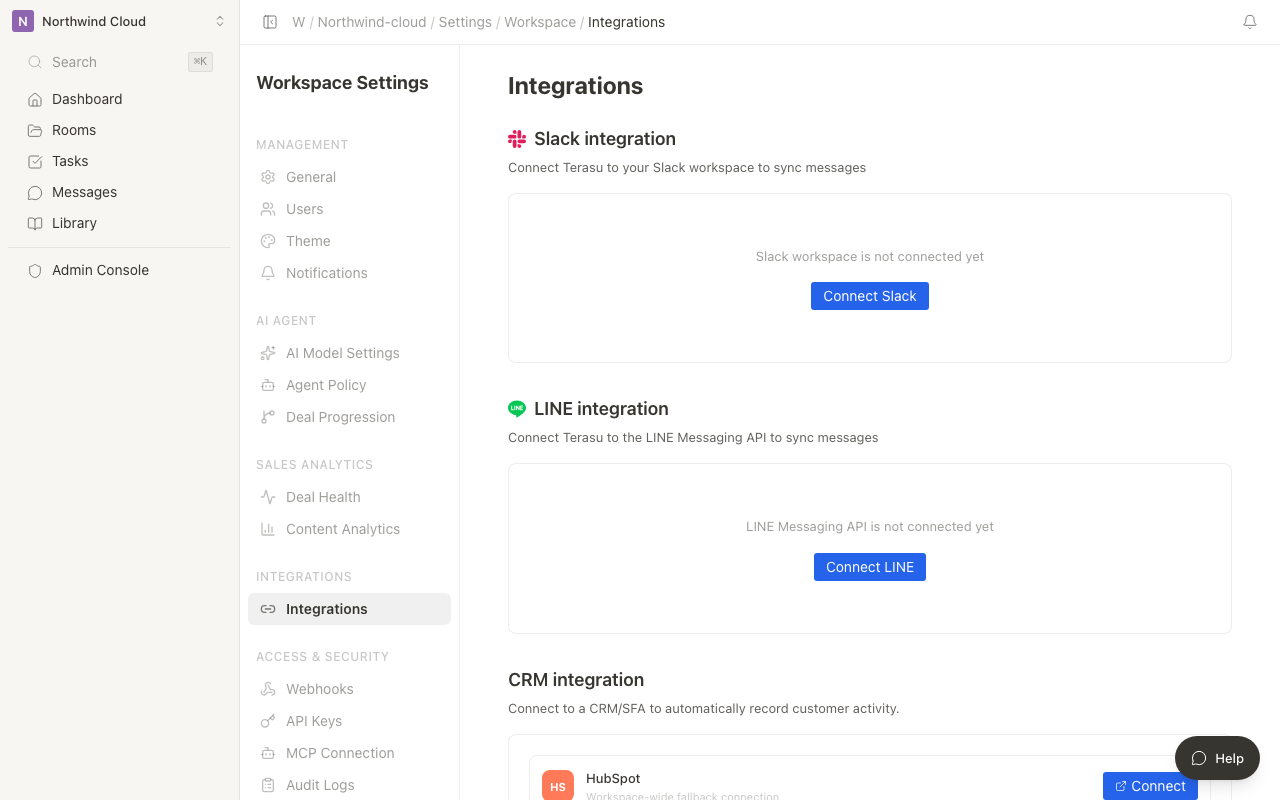Viewport: 1280px width, 800px height.
Task: Open Theme palette icon
Action: pyautogui.click(x=268, y=241)
